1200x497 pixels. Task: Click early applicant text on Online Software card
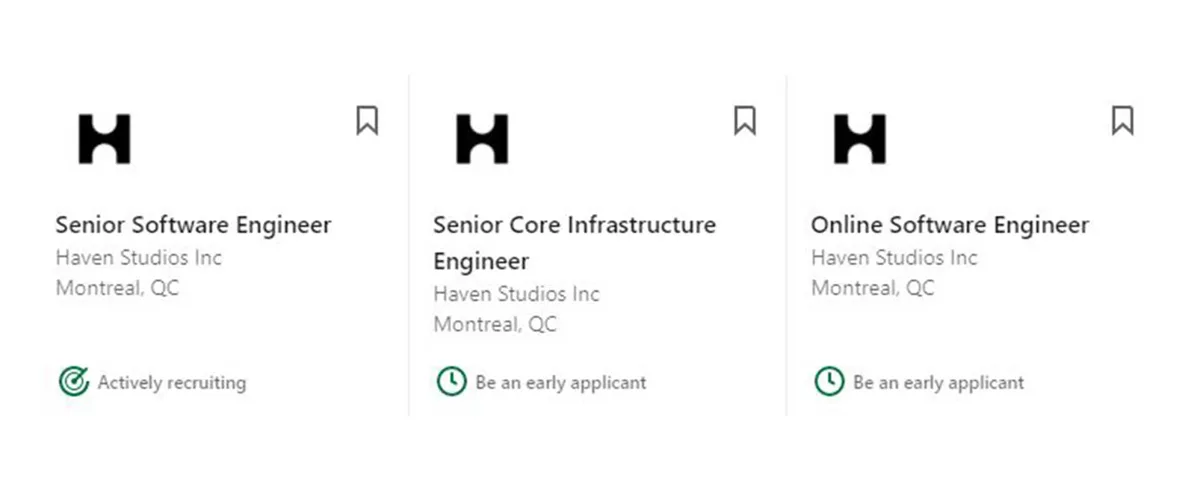tap(938, 382)
